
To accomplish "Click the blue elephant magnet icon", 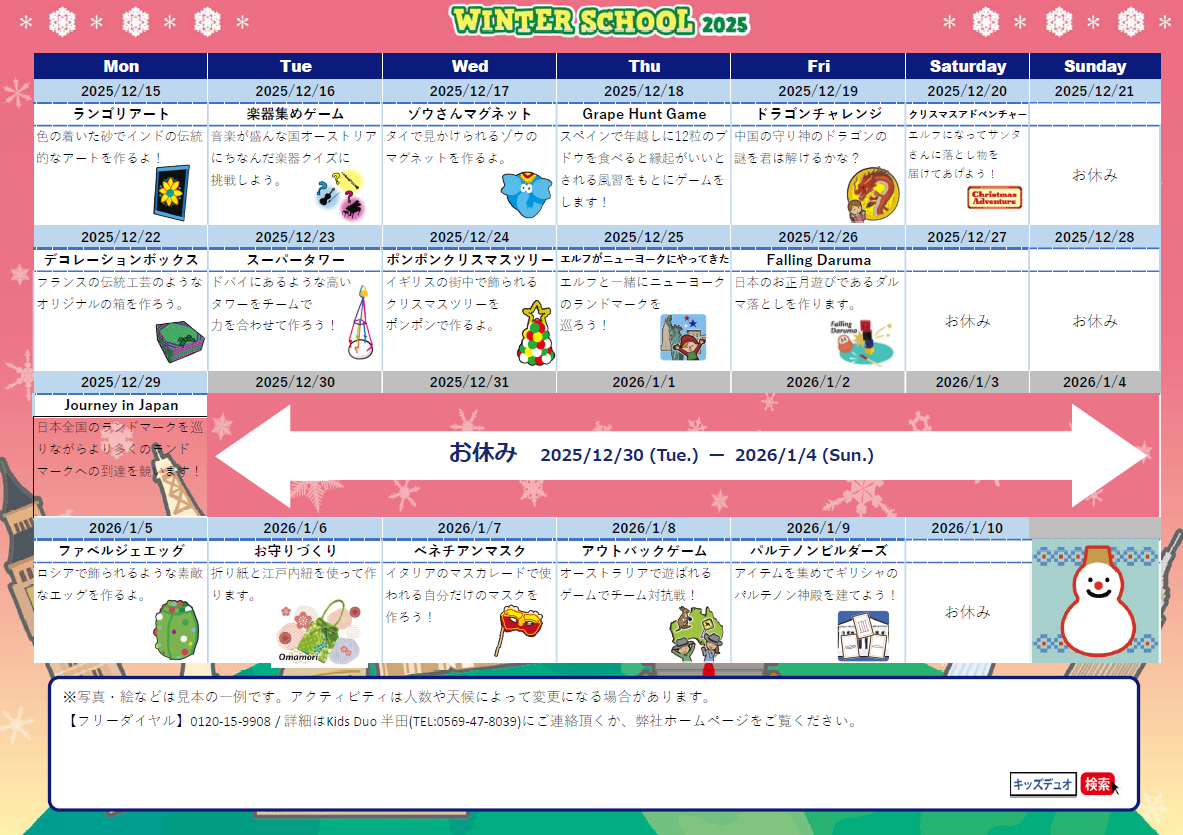I will (x=526, y=194).
